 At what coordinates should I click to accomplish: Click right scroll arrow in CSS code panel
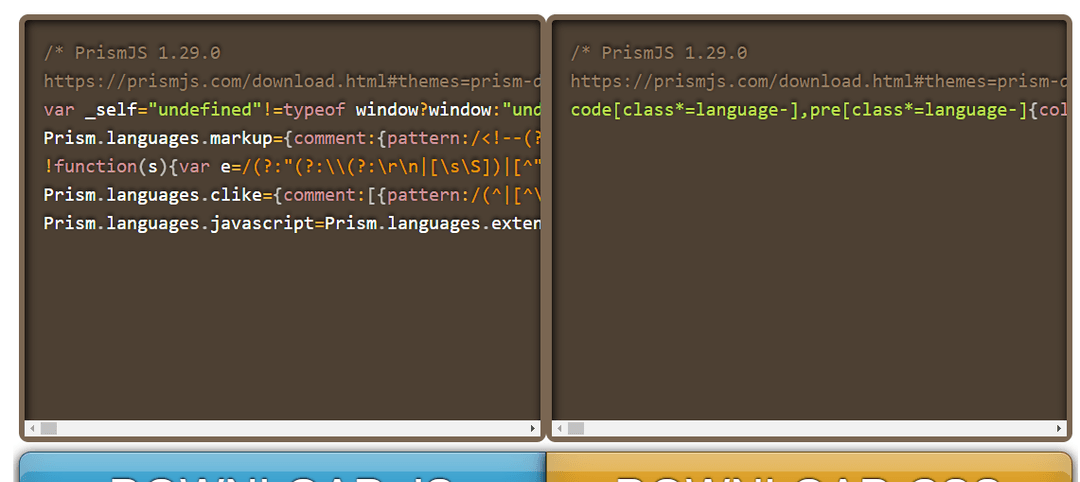pyautogui.click(x=1059, y=428)
